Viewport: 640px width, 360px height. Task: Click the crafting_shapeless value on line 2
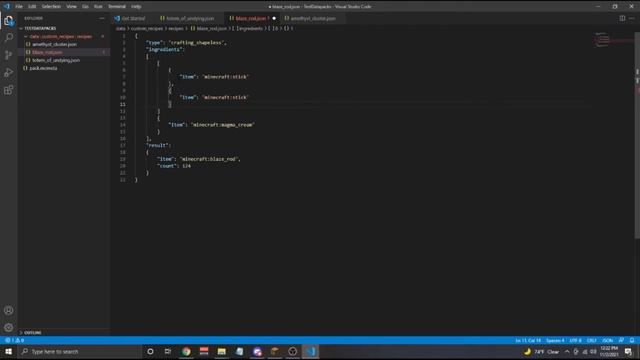(196, 42)
